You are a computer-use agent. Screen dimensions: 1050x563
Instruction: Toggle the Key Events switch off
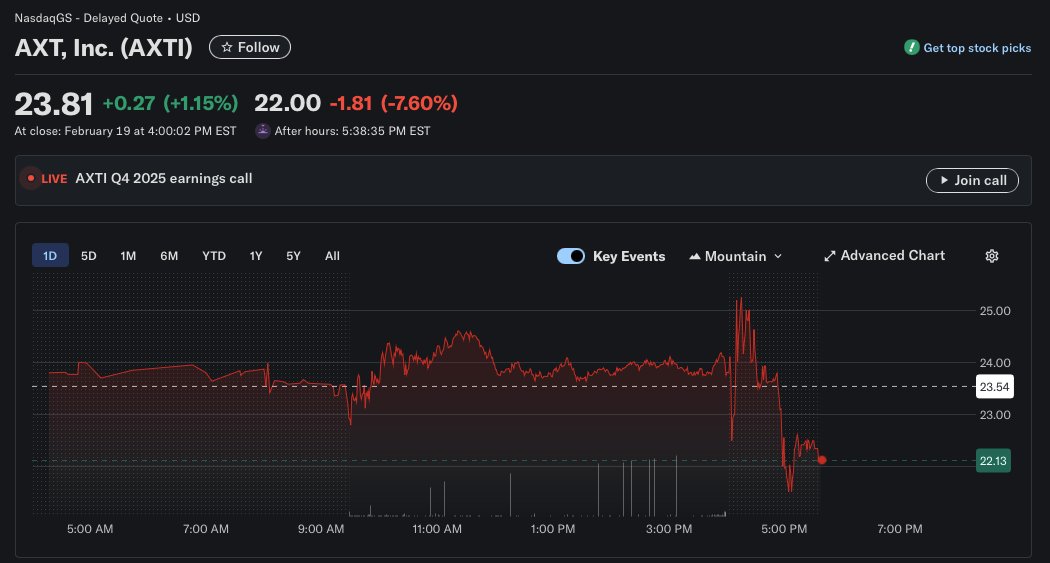tap(571, 256)
